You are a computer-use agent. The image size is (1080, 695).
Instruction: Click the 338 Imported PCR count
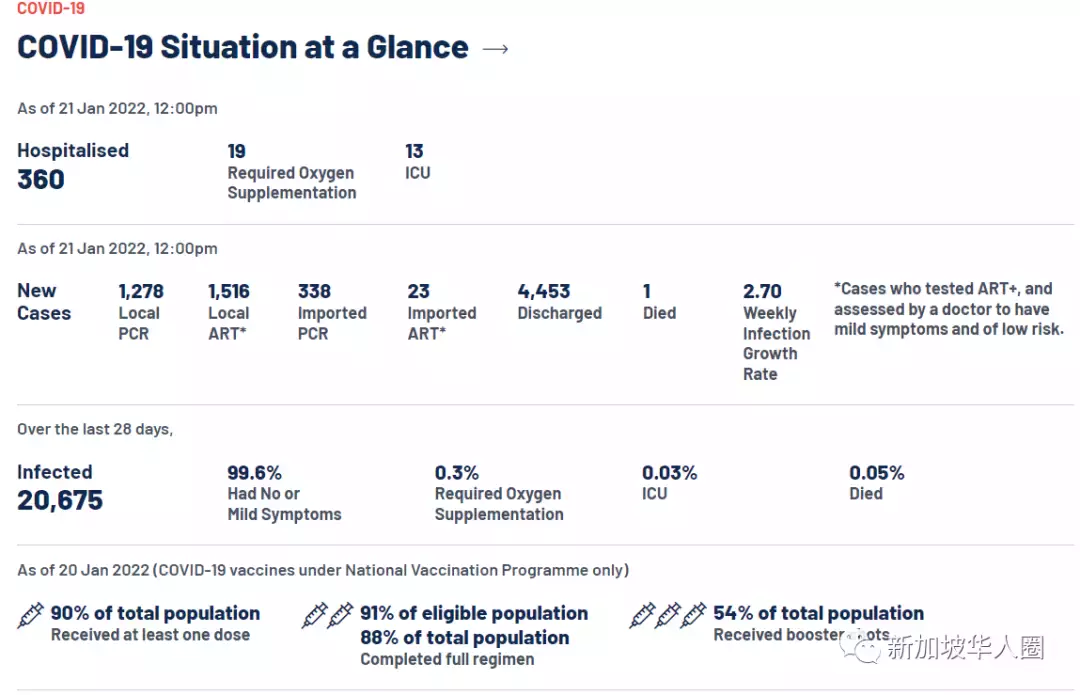point(314,292)
